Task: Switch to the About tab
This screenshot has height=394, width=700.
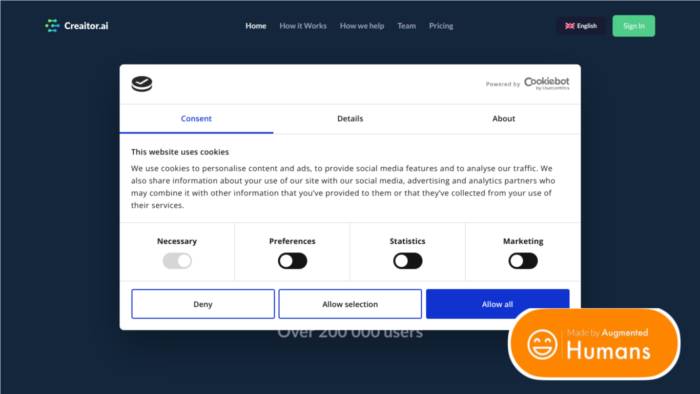Action: coord(504,119)
